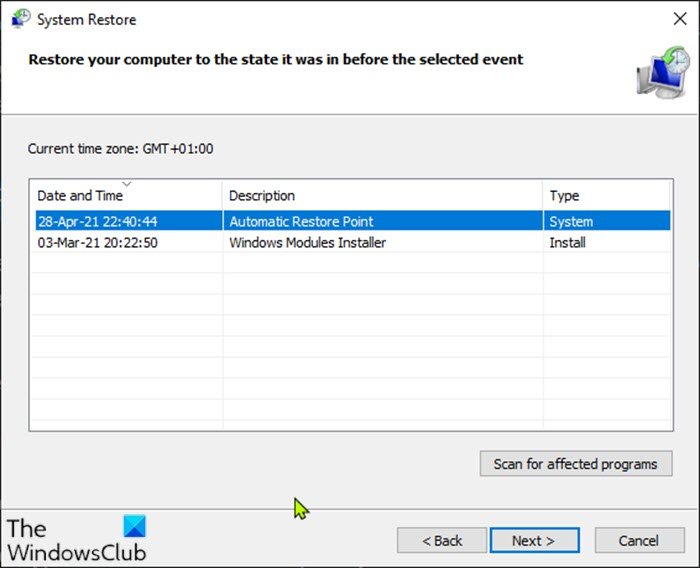The width and height of the screenshot is (700, 568).
Task: Click TheWindowsClub watermark text
Action: click(77, 540)
